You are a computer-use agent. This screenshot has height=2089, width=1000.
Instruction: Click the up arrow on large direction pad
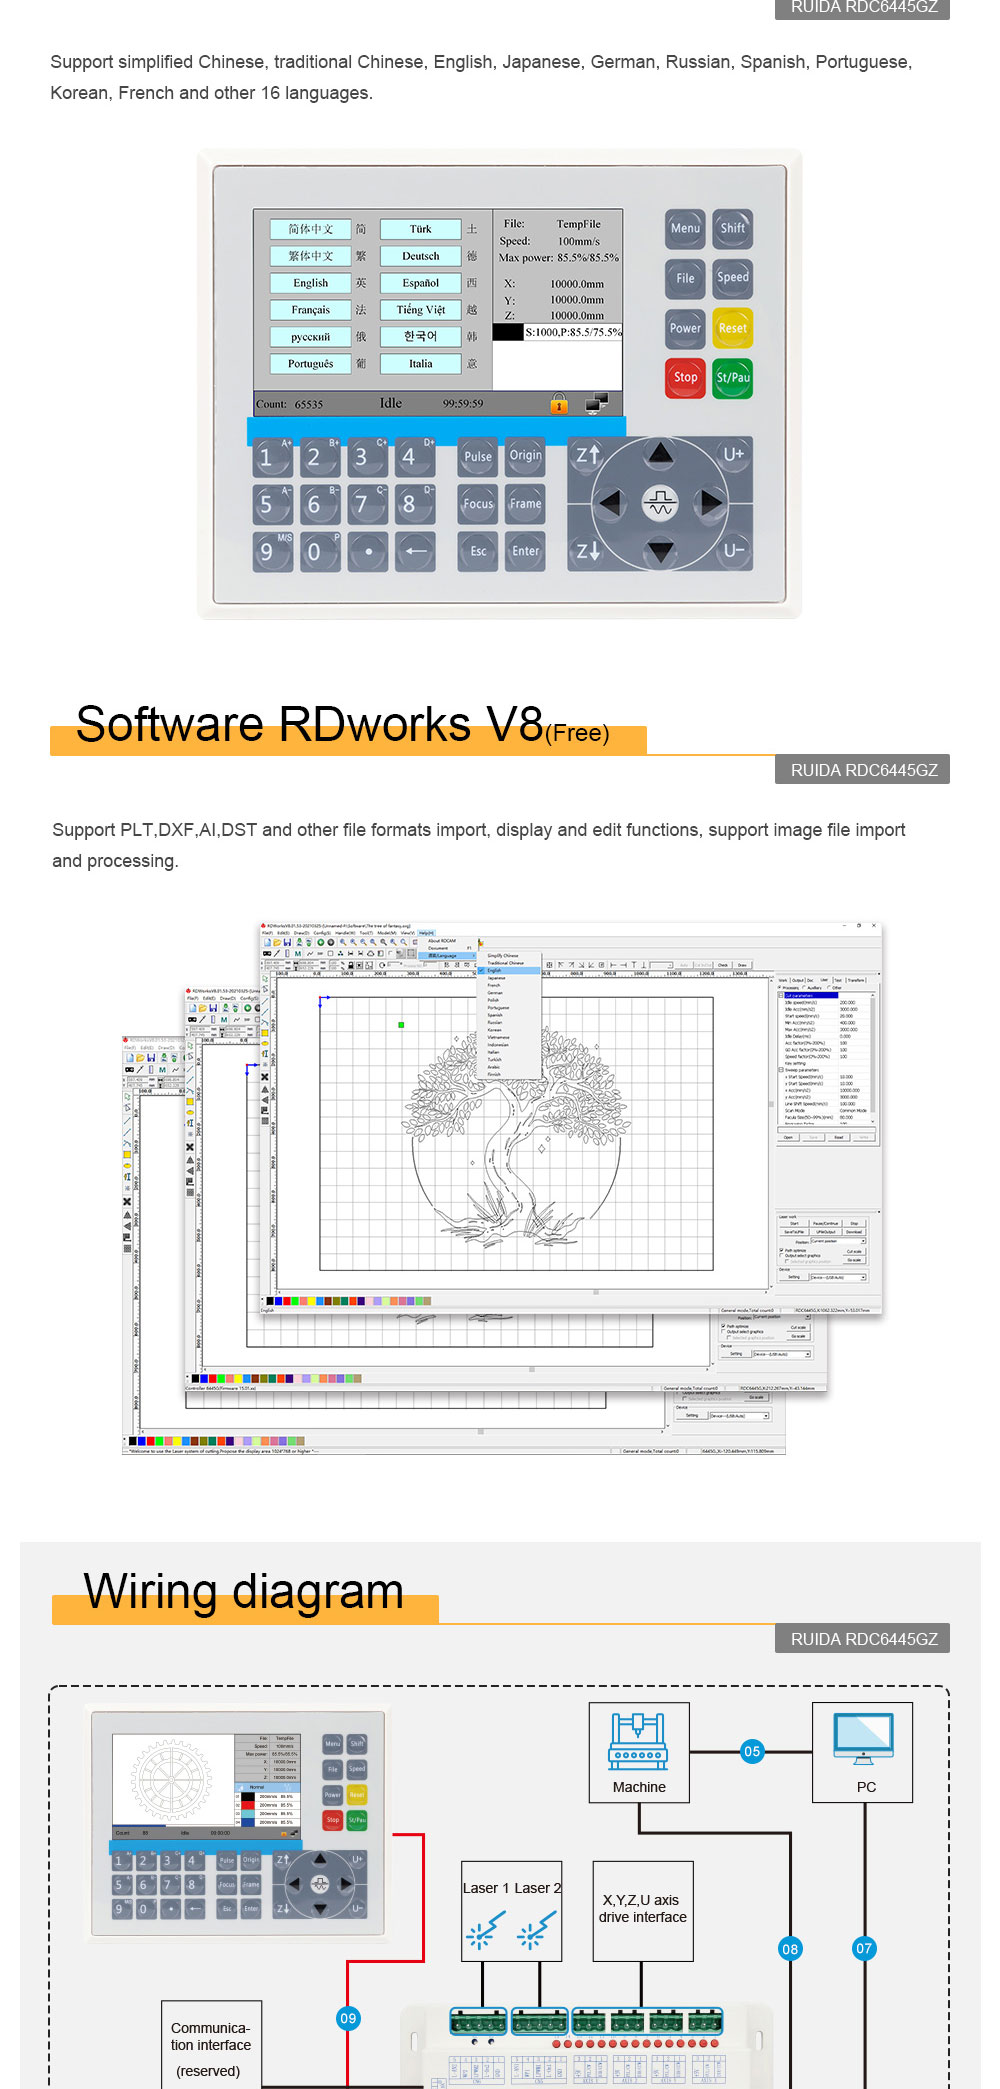[660, 454]
